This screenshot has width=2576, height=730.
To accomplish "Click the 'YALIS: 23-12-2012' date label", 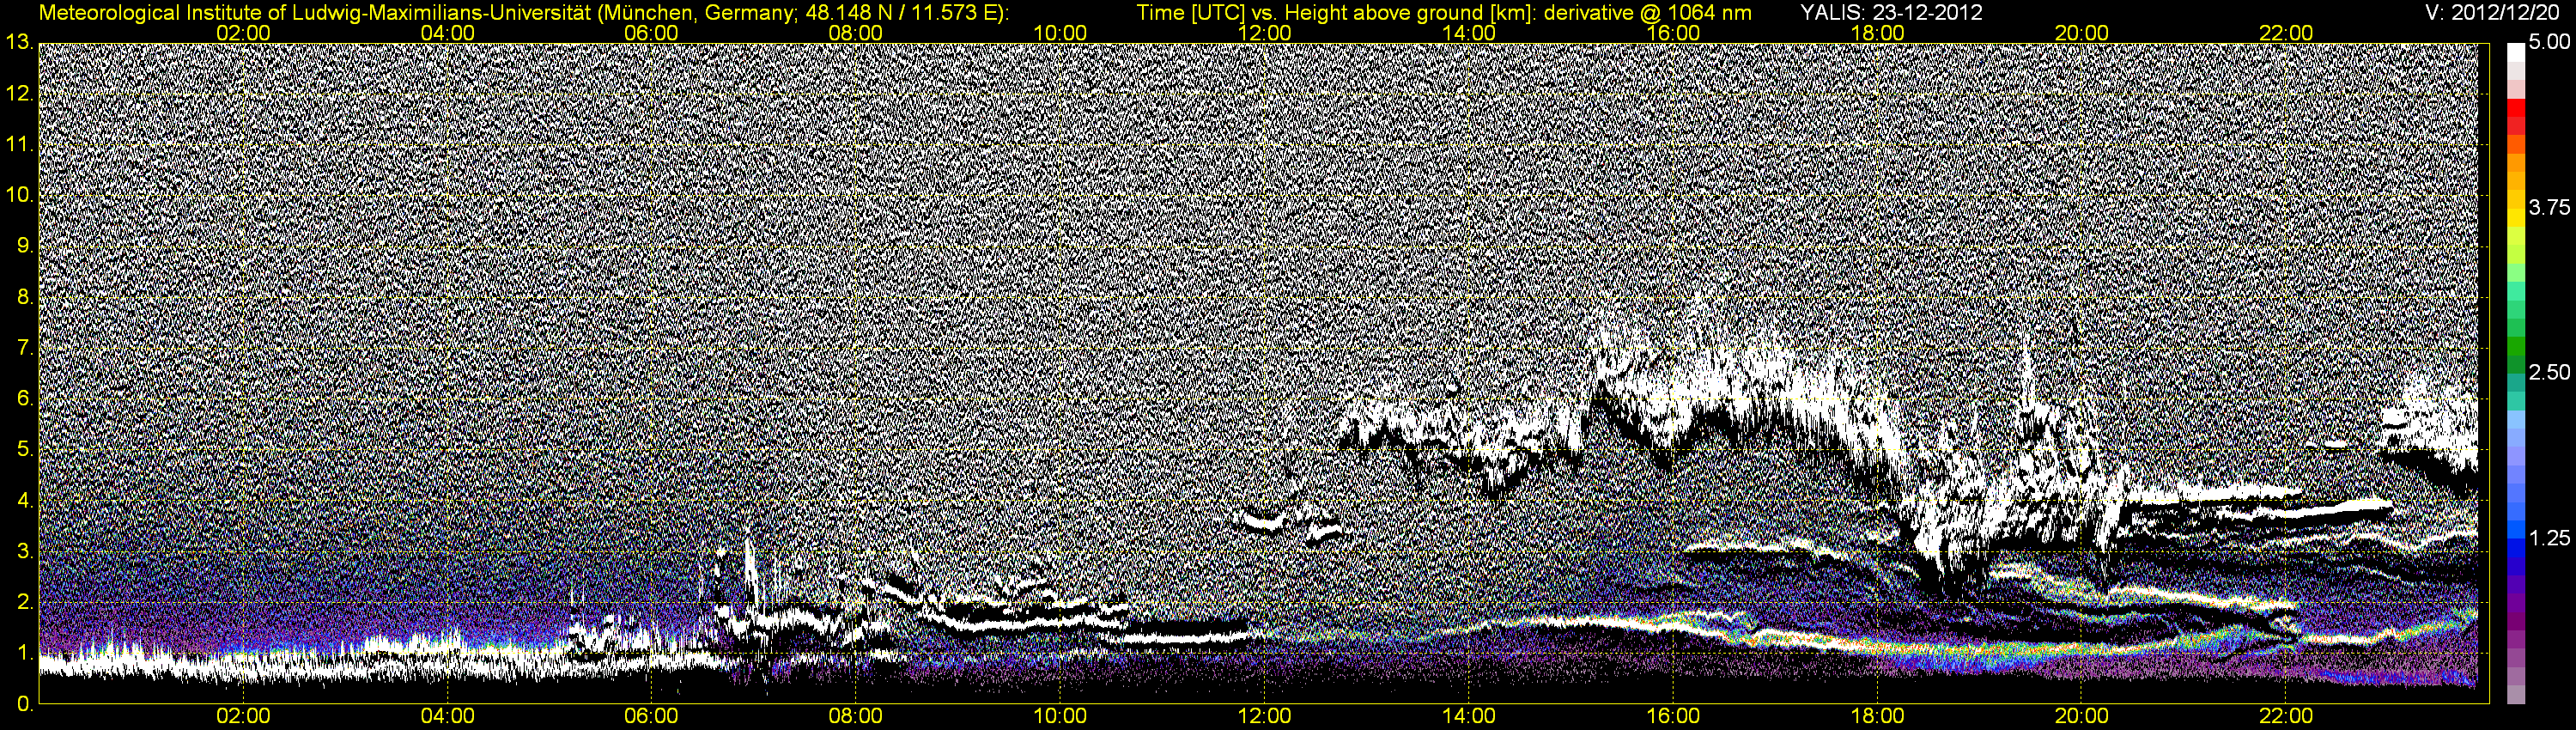I will click(x=1890, y=12).
